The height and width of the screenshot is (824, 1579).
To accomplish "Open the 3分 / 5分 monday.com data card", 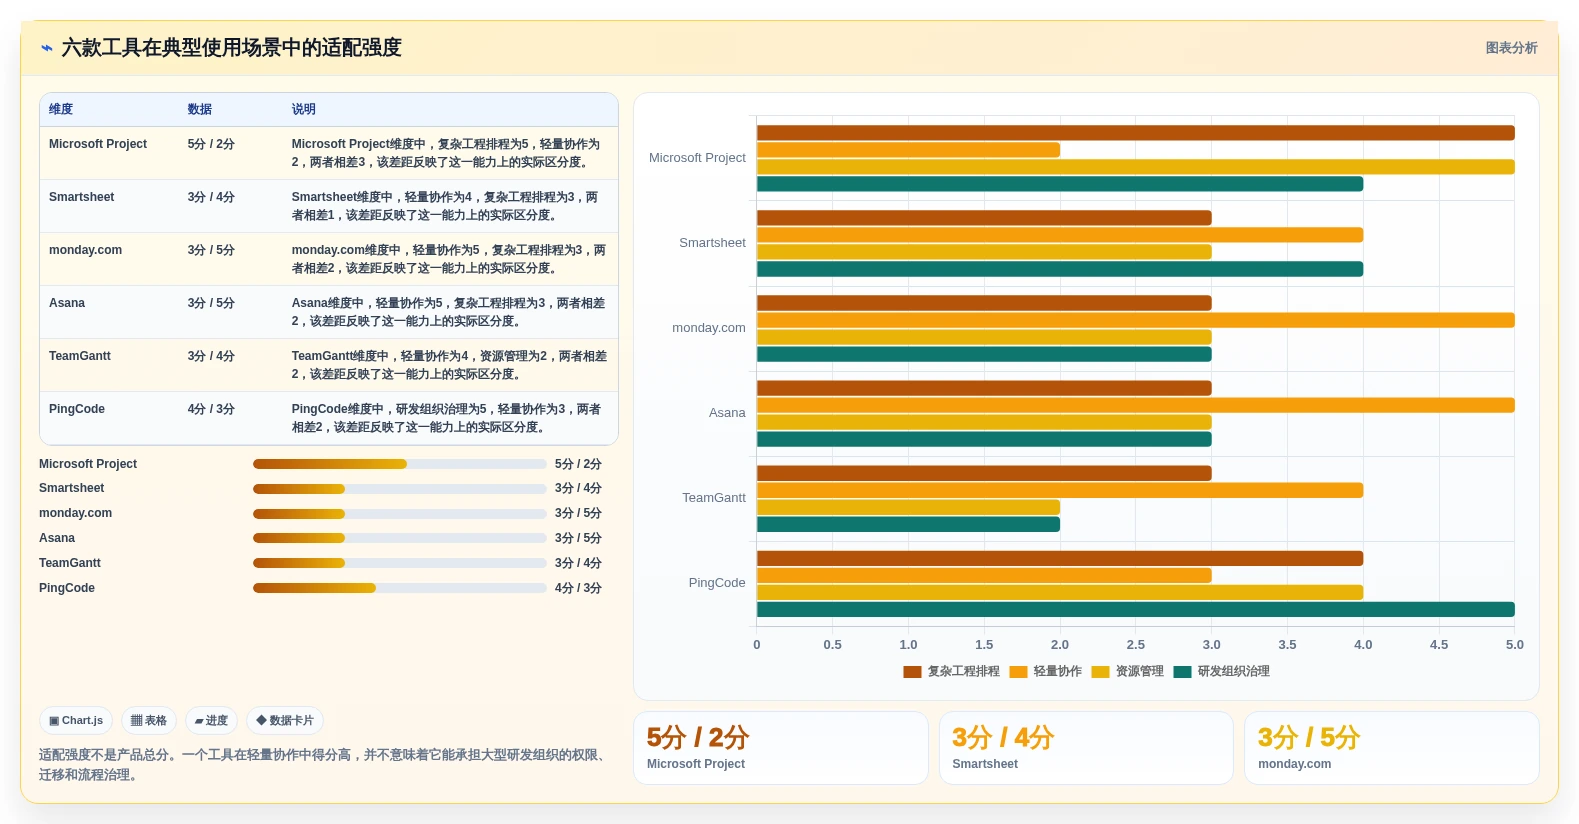I will pos(1391,748).
